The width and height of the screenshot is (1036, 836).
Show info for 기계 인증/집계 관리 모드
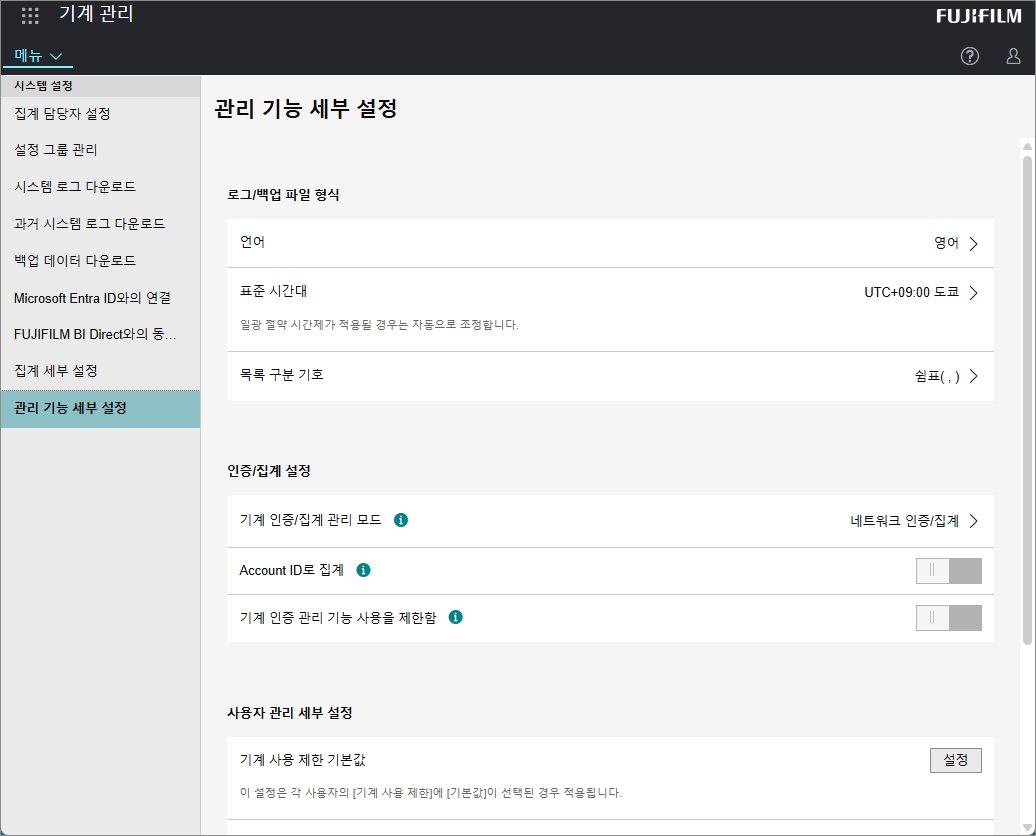pos(400,520)
